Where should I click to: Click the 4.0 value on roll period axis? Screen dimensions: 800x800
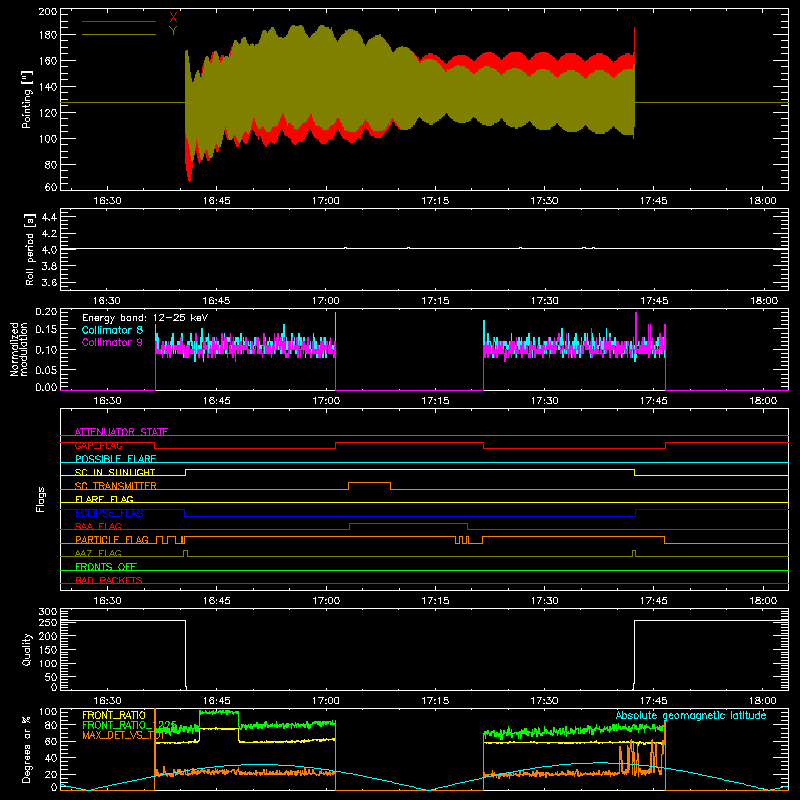(49, 249)
